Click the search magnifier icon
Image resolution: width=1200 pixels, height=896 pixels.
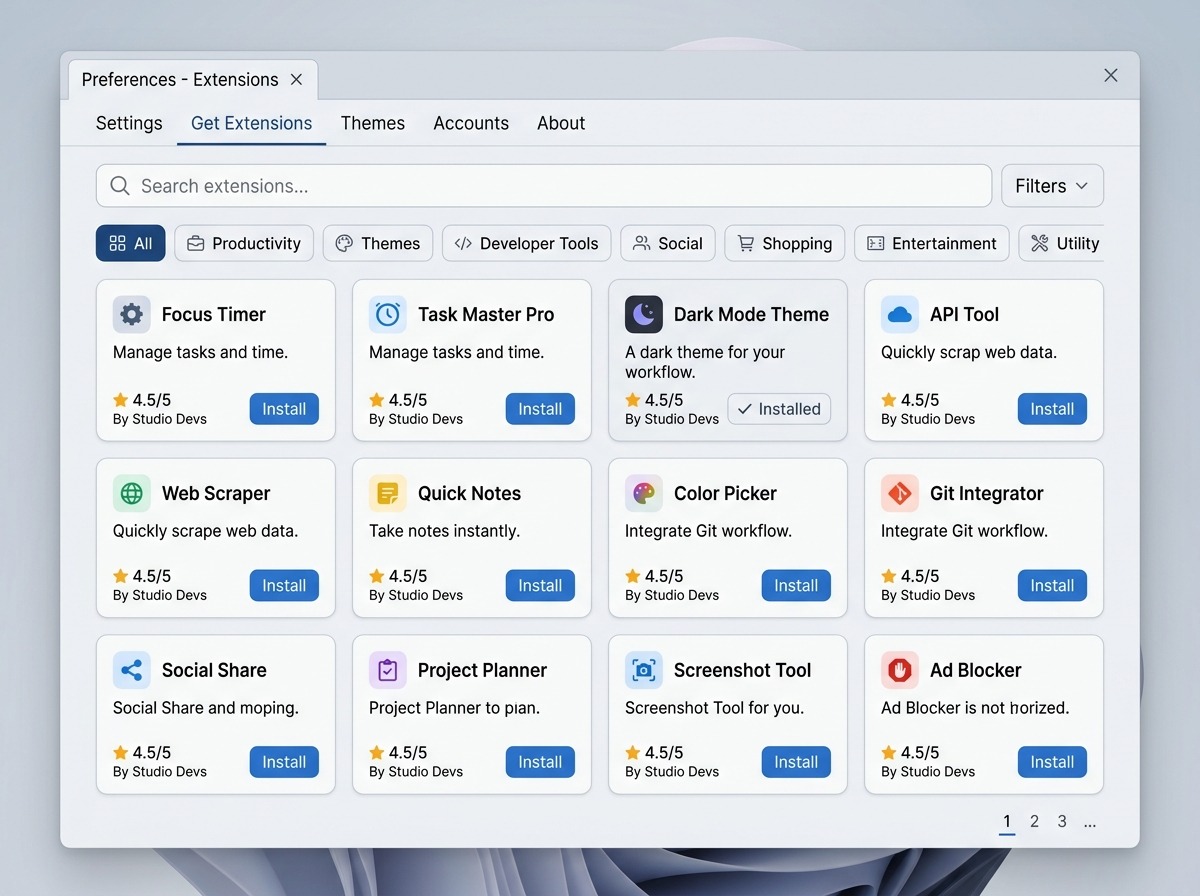pos(120,186)
